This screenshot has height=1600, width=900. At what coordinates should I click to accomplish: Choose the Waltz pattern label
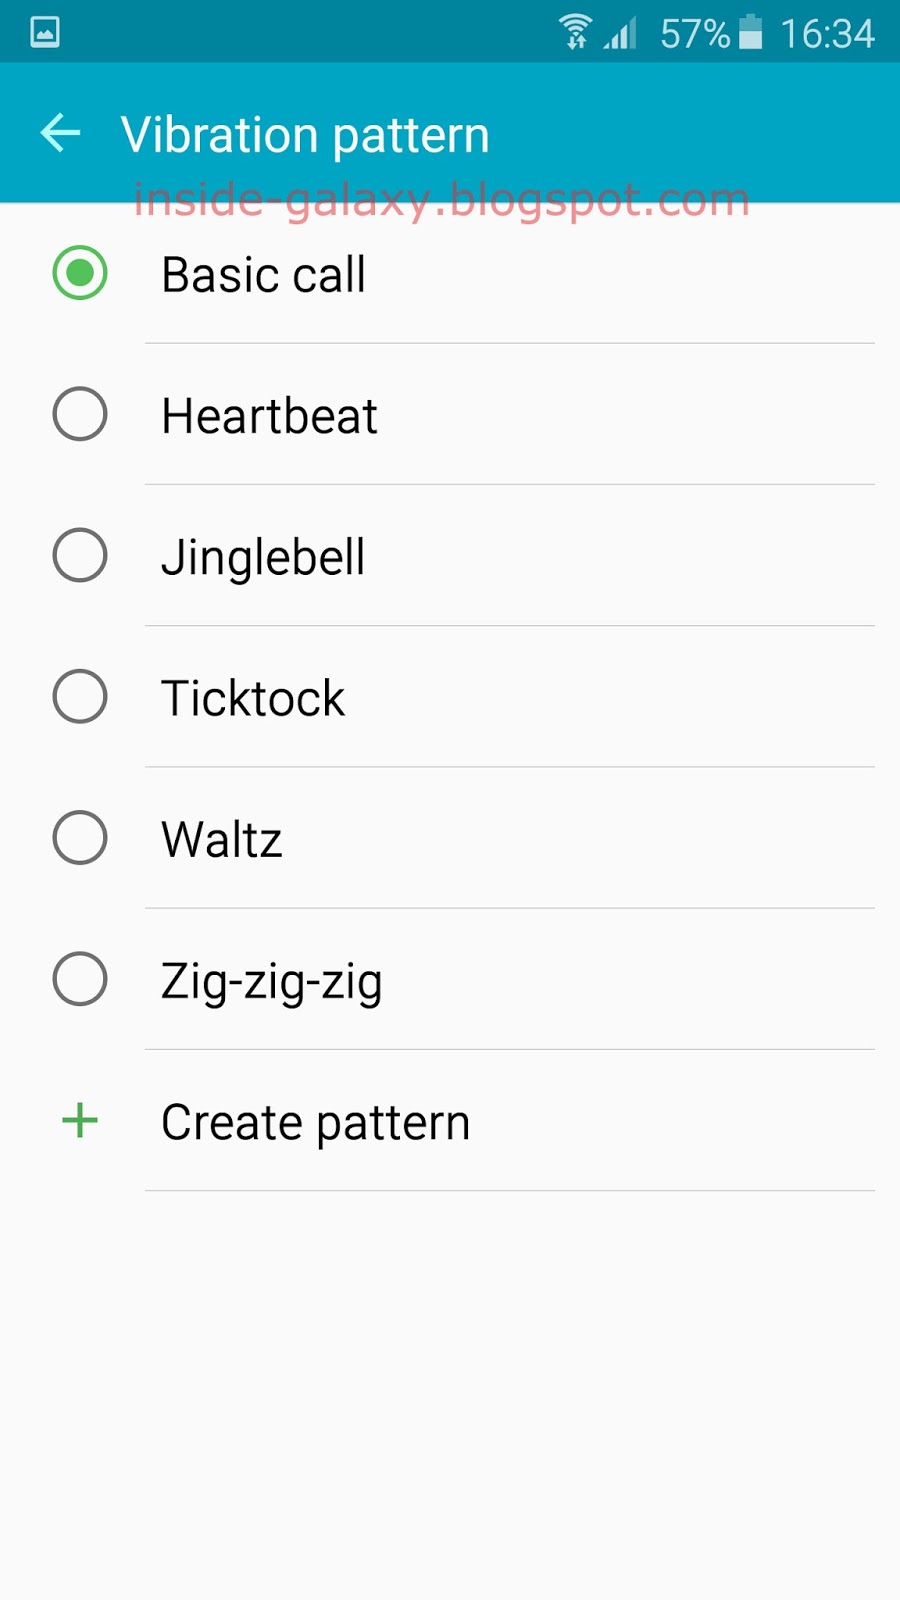222,839
